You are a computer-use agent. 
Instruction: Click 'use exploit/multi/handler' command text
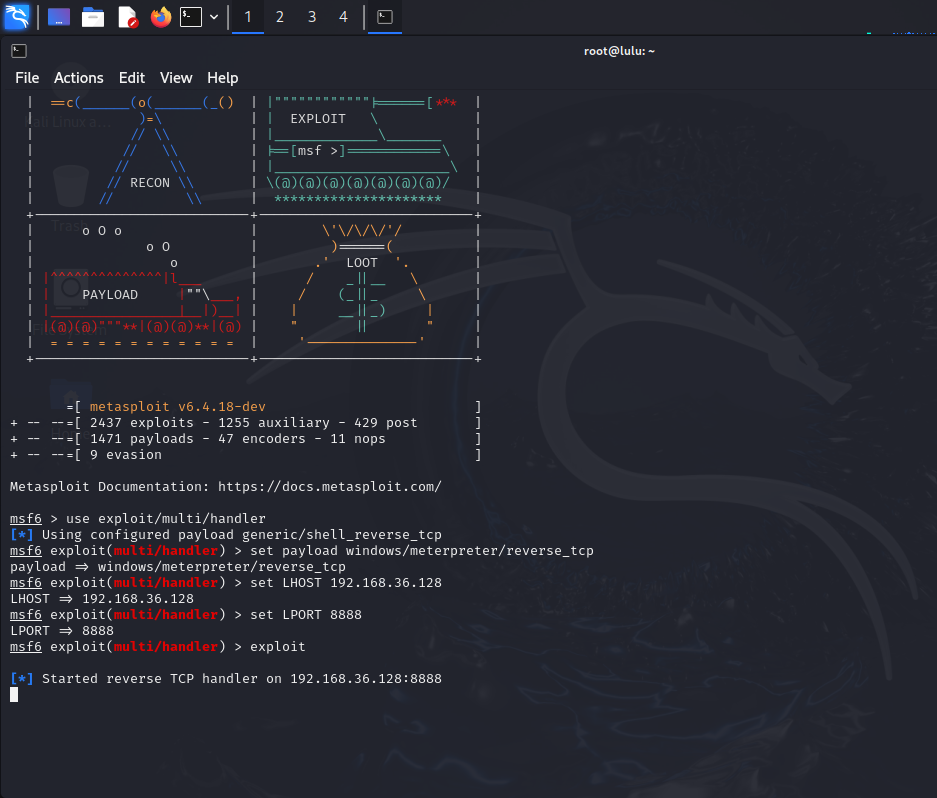[x=166, y=518]
